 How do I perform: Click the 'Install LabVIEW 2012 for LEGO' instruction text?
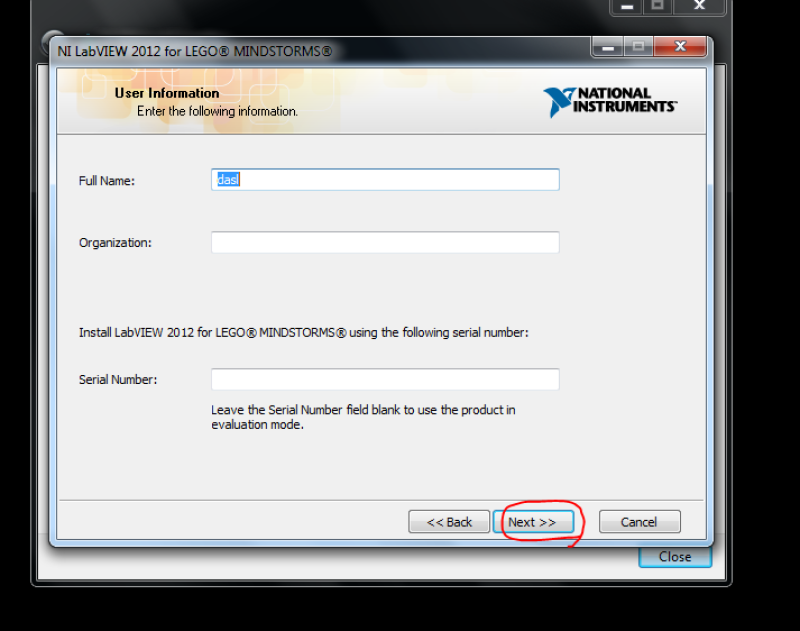point(304,333)
